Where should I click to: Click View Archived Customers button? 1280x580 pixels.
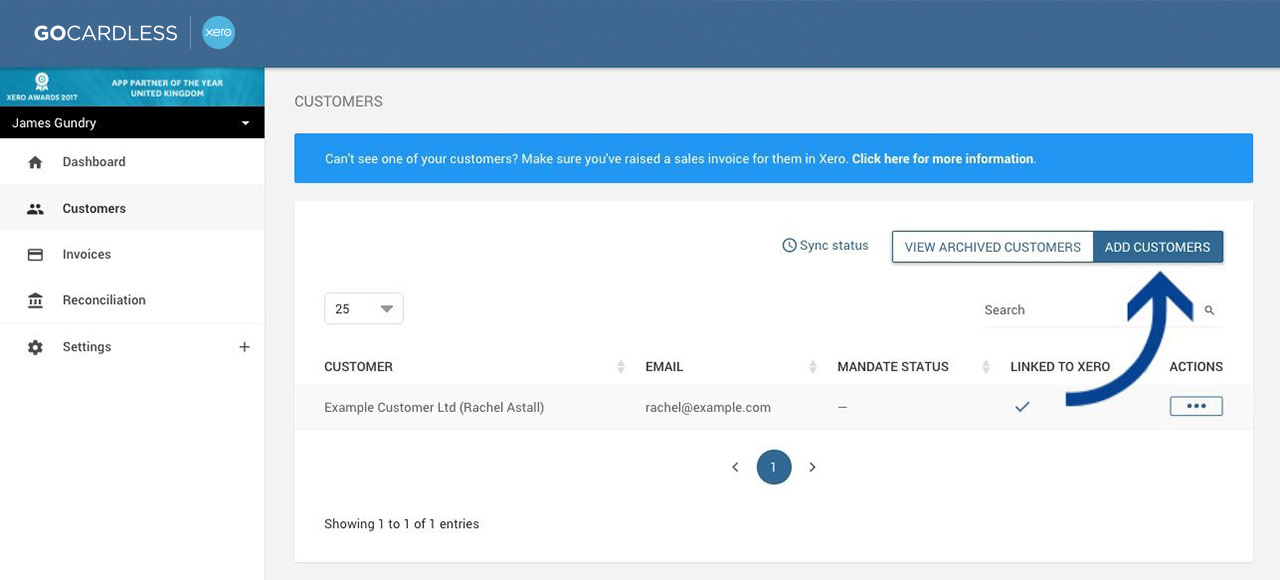[993, 247]
